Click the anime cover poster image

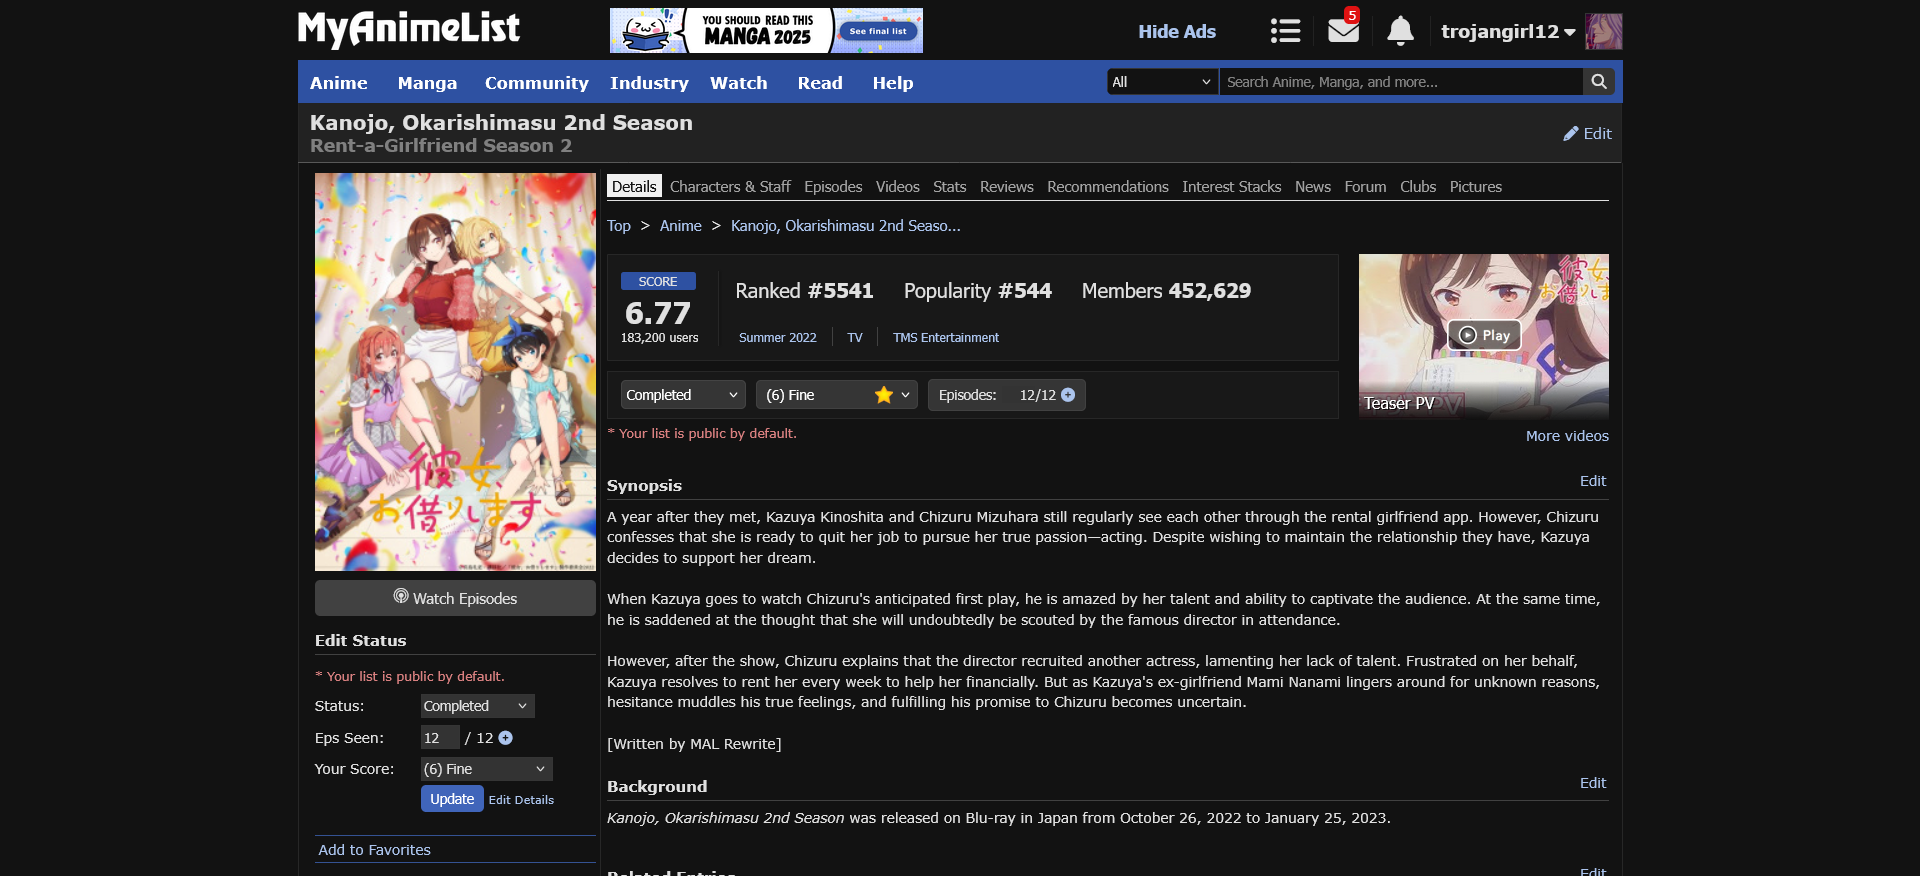click(455, 372)
